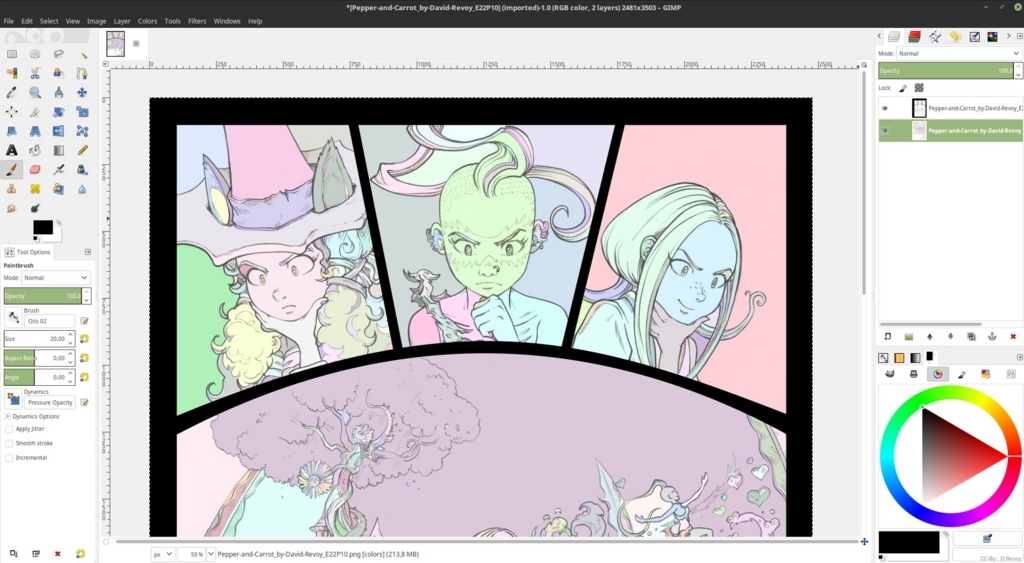Screen dimensions: 1024x563
Task: Enable Smooth stroke checkbox
Action: point(9,443)
